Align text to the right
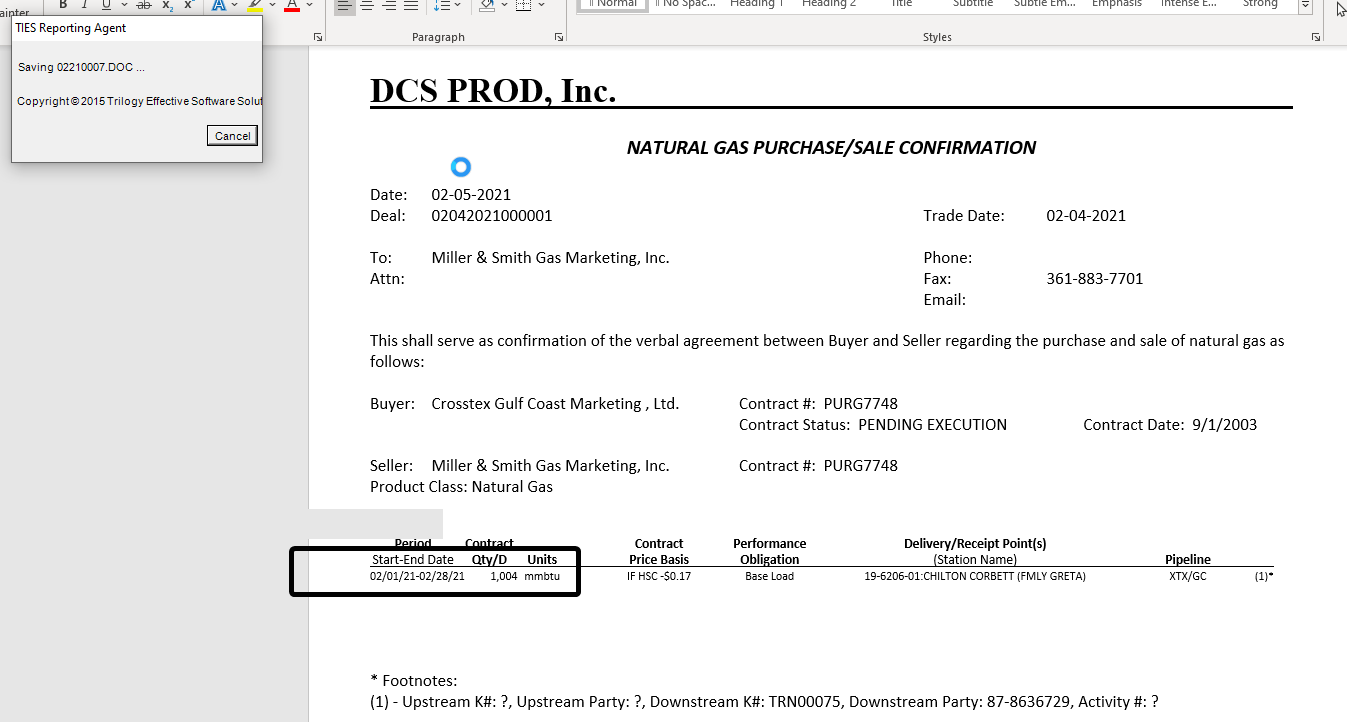Screen dimensions: 1347x722 click(x=389, y=5)
